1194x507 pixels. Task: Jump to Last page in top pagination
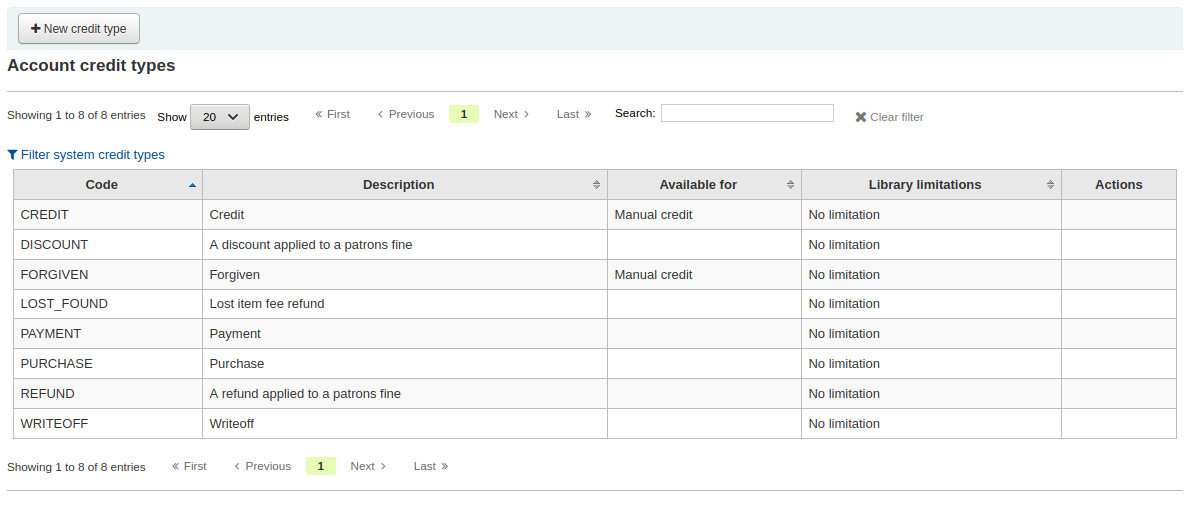coord(573,114)
